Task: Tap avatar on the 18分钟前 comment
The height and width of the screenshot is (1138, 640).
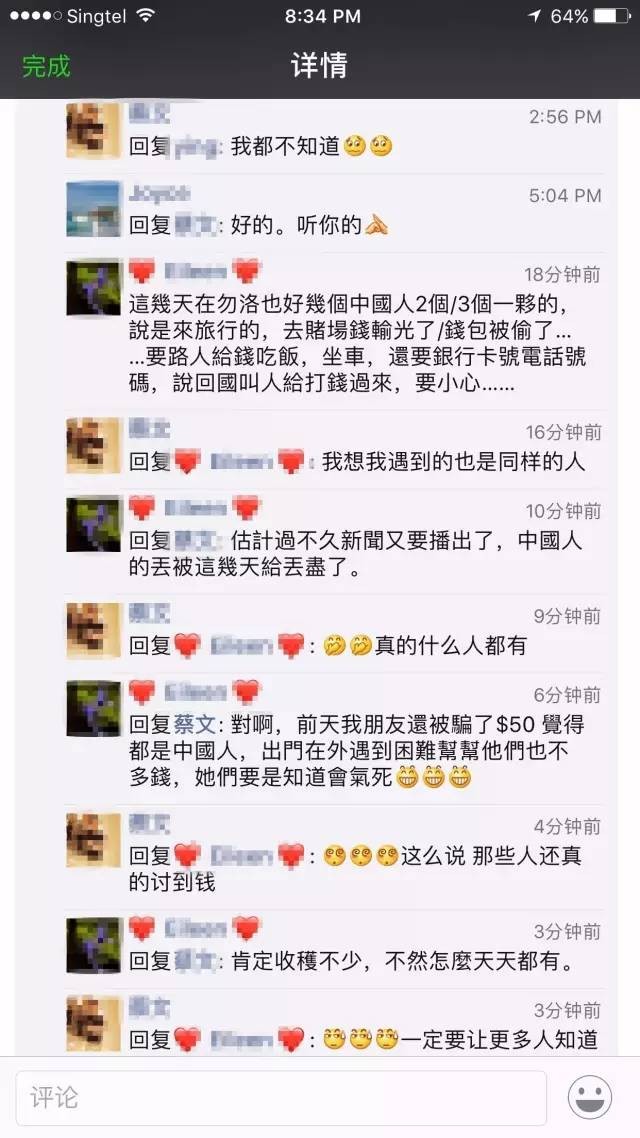Action: (93, 287)
